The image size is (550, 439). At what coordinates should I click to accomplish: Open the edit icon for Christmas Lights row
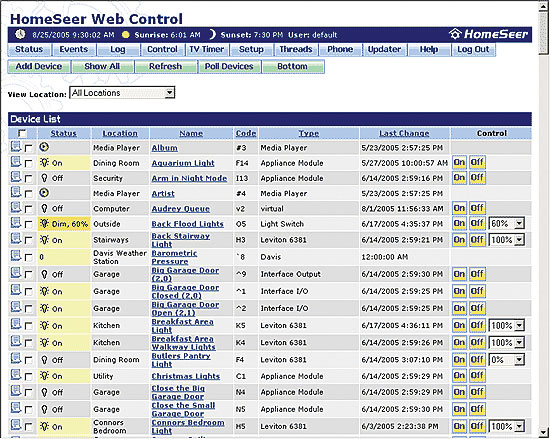15,375
